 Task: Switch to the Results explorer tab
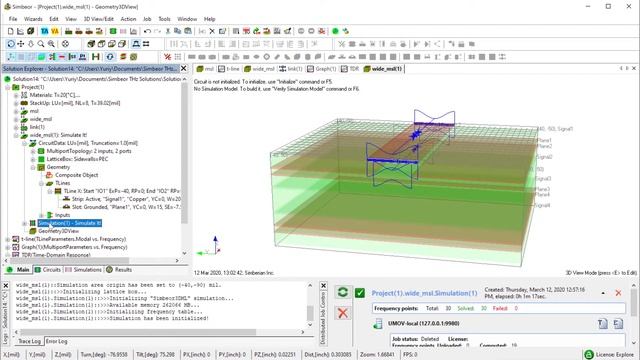(119, 269)
